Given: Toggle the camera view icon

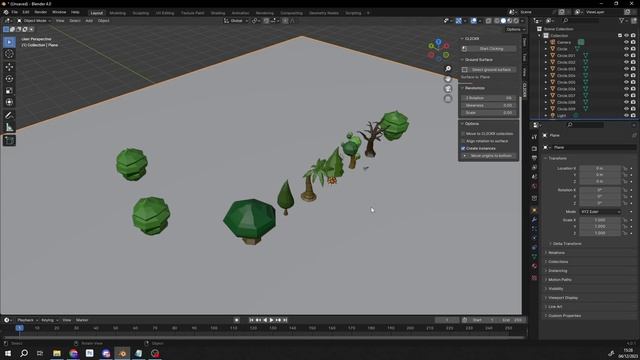Looking at the screenshot, I should (448, 89).
